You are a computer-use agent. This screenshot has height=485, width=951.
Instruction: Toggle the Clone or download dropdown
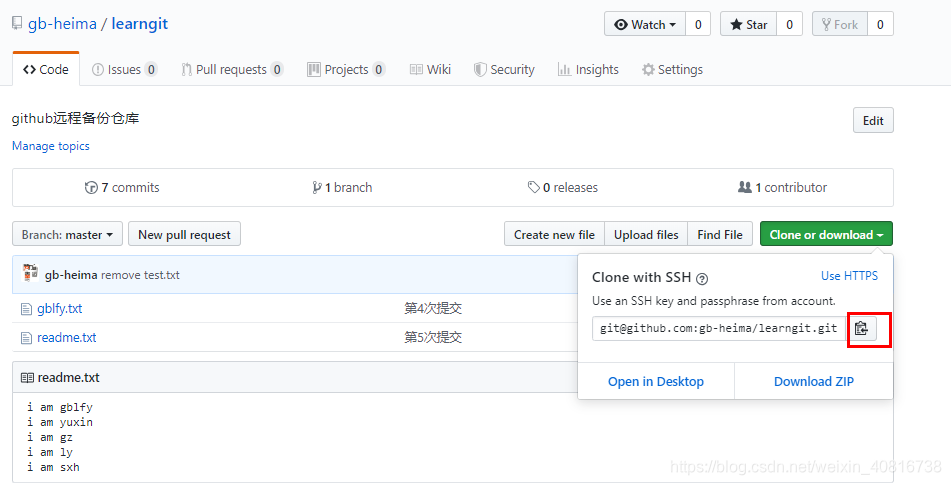826,235
